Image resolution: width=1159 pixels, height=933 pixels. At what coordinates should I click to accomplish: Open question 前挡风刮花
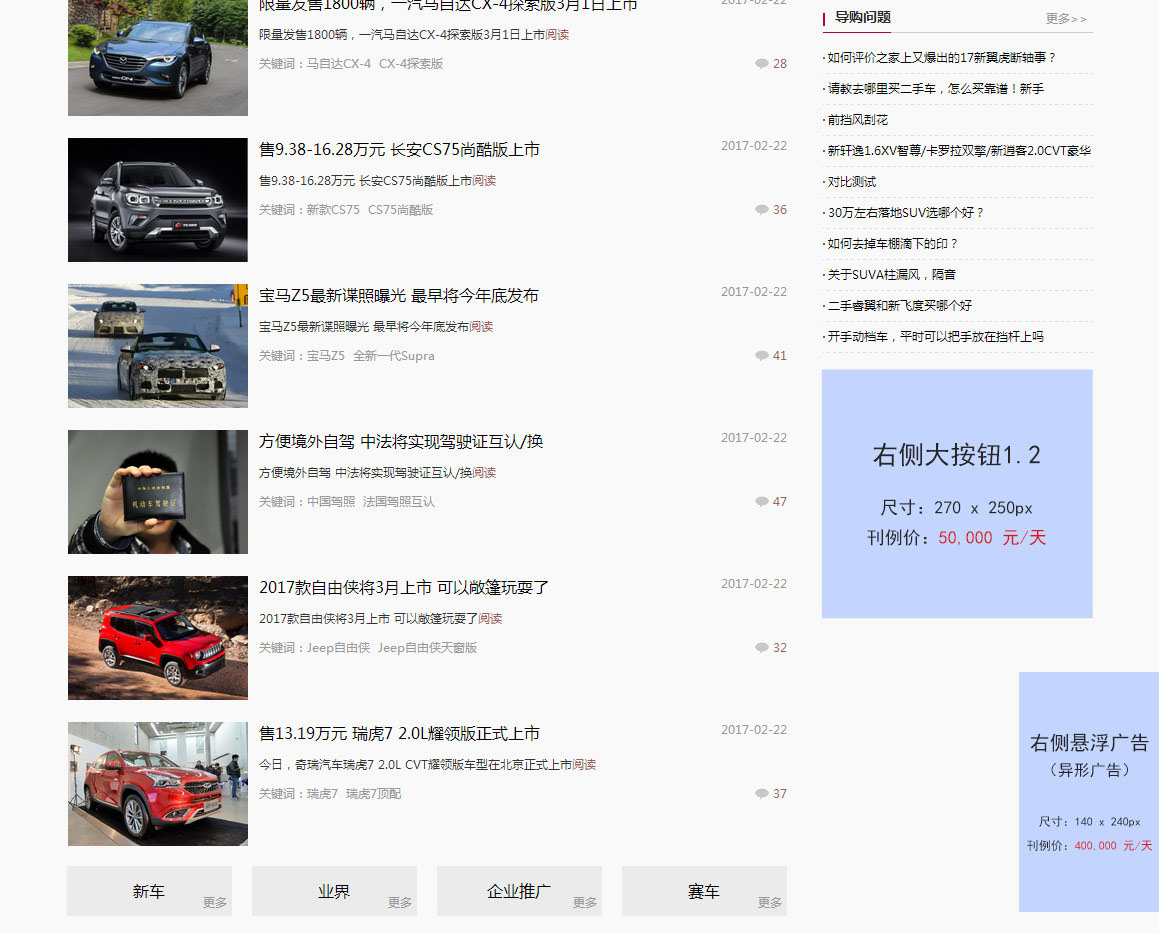tap(857, 120)
